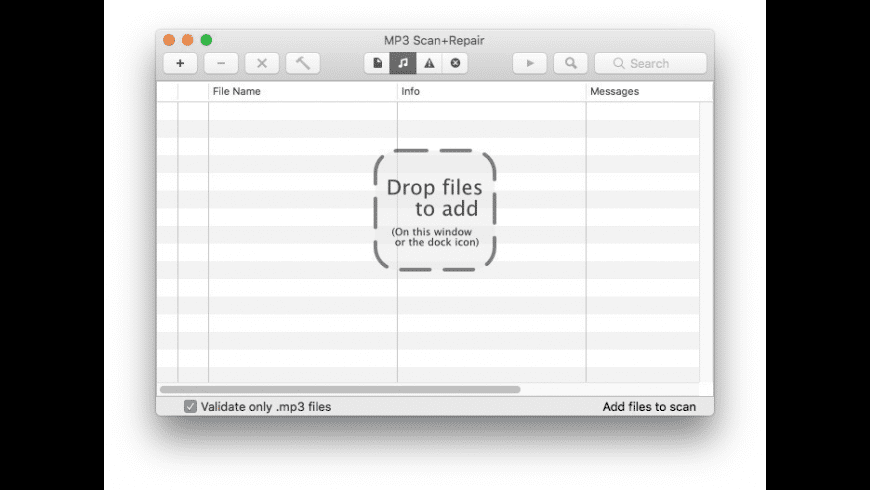Select the music note filter icon
The height and width of the screenshot is (490, 870).
(403, 63)
